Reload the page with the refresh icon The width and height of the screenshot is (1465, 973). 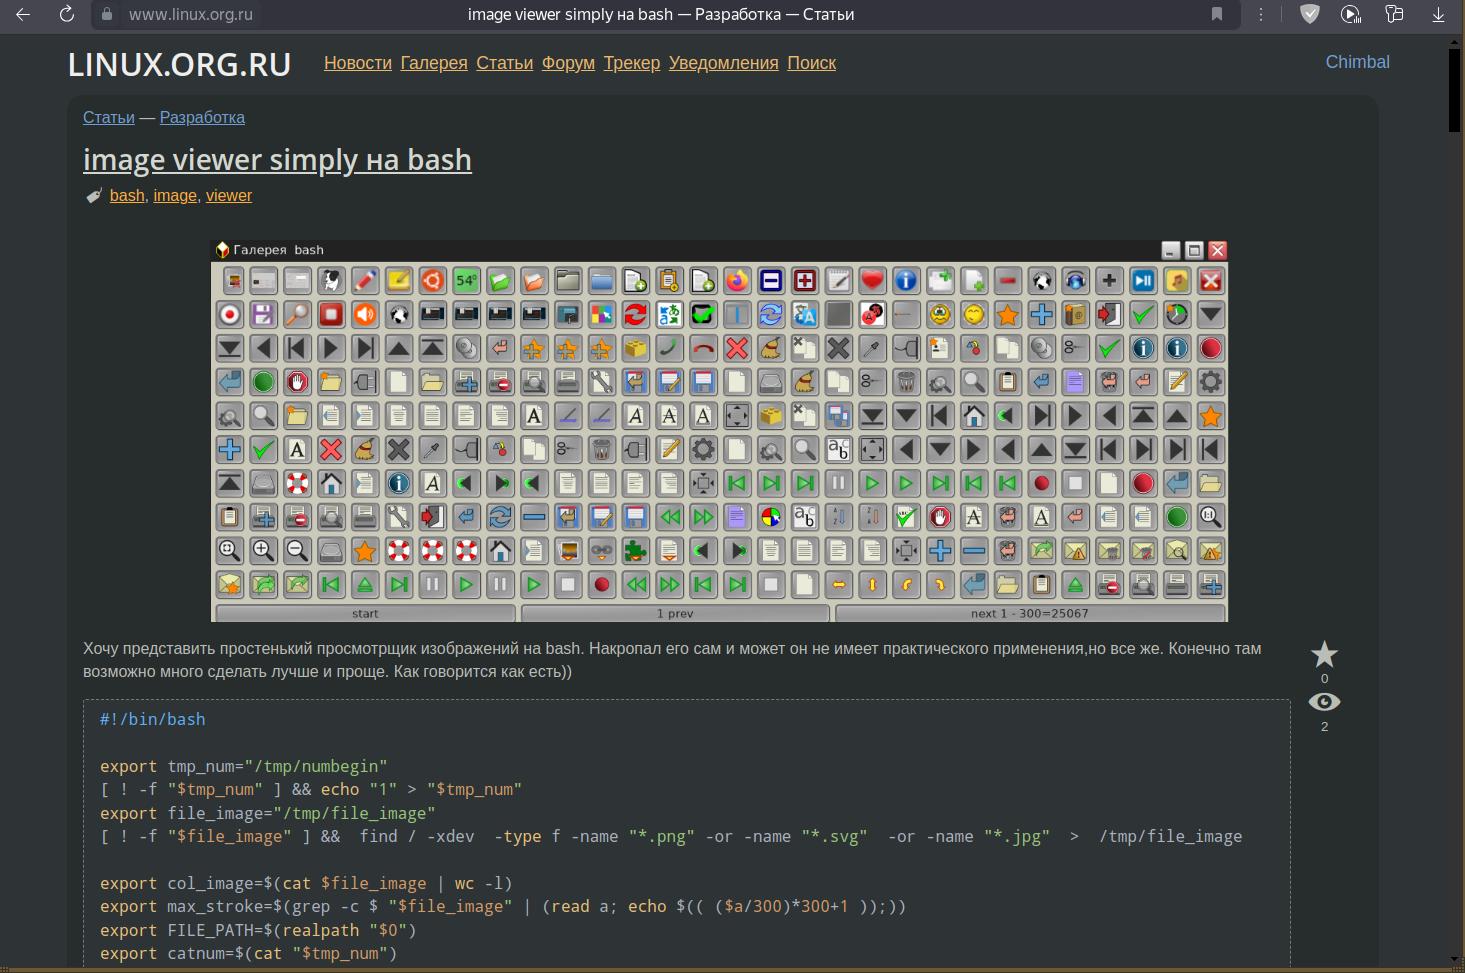point(67,14)
